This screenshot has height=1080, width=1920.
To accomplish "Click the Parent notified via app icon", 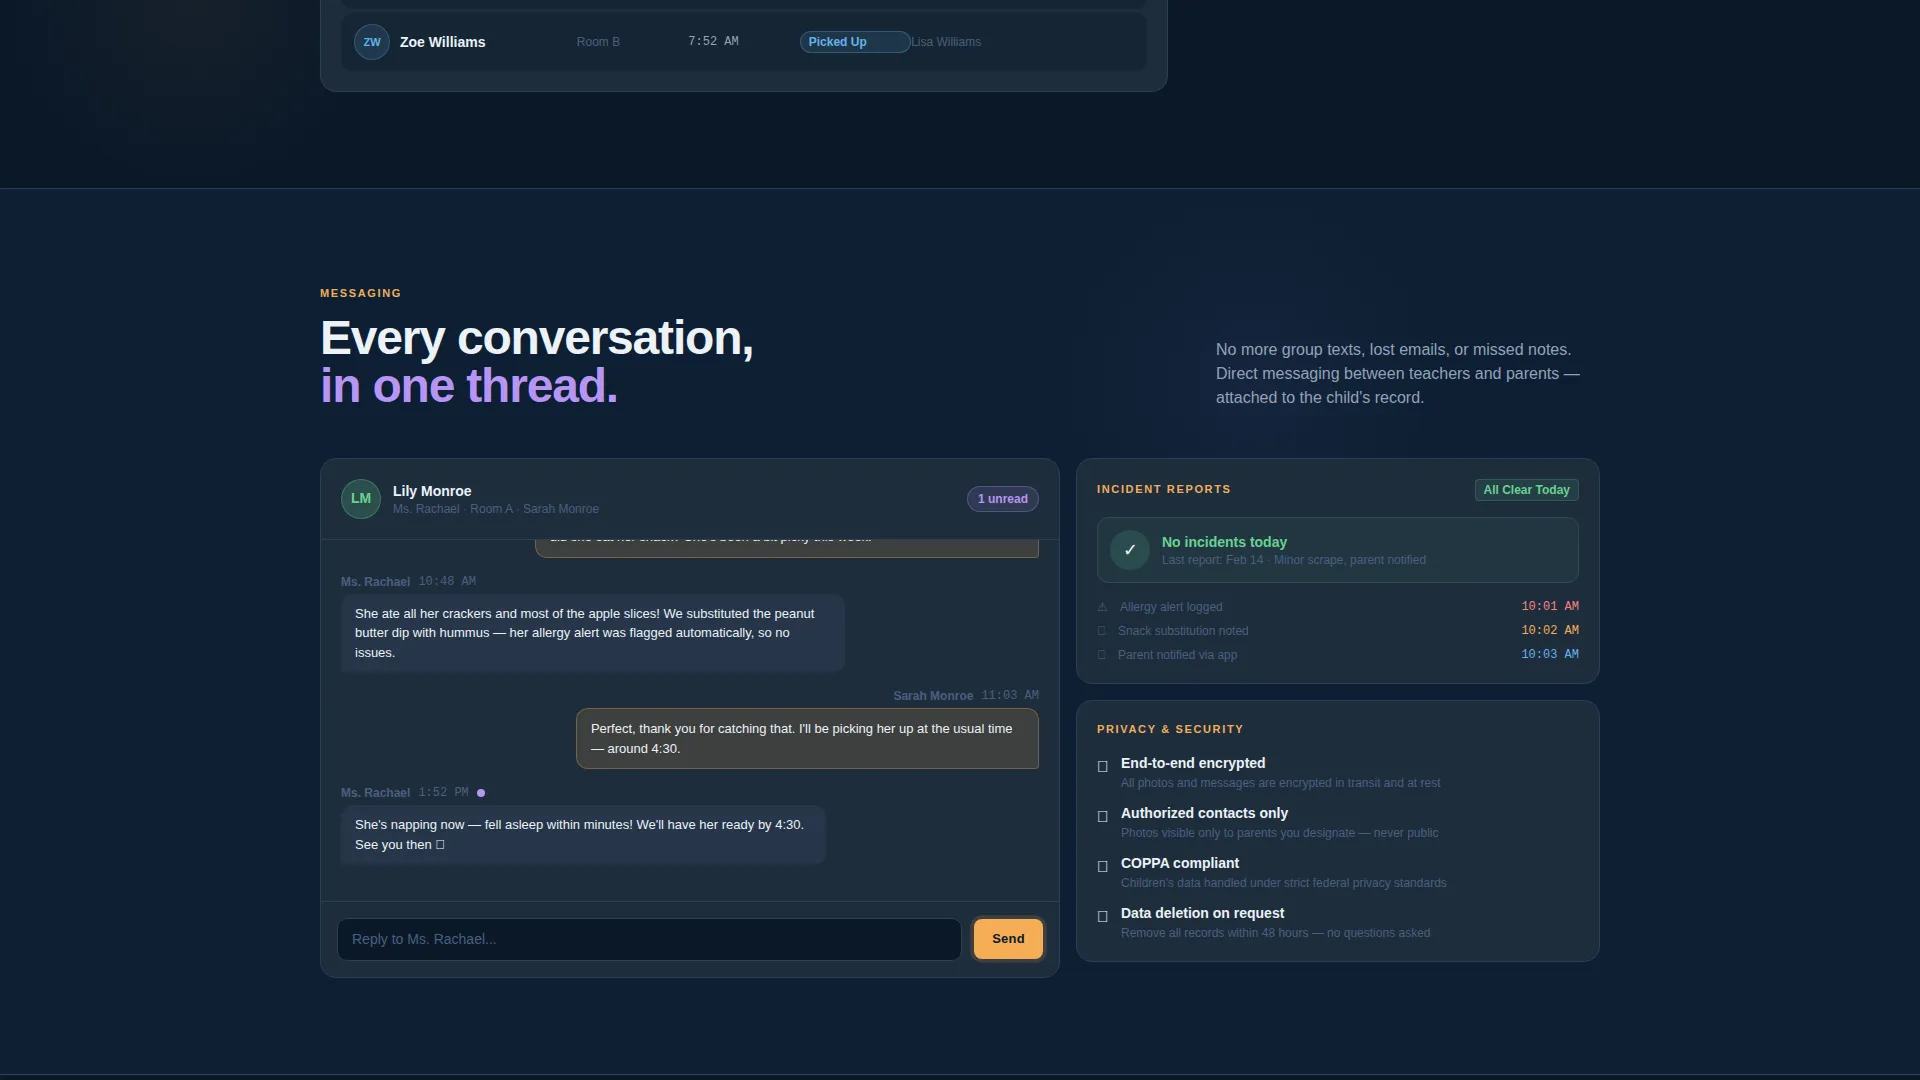I will [x=1102, y=655].
